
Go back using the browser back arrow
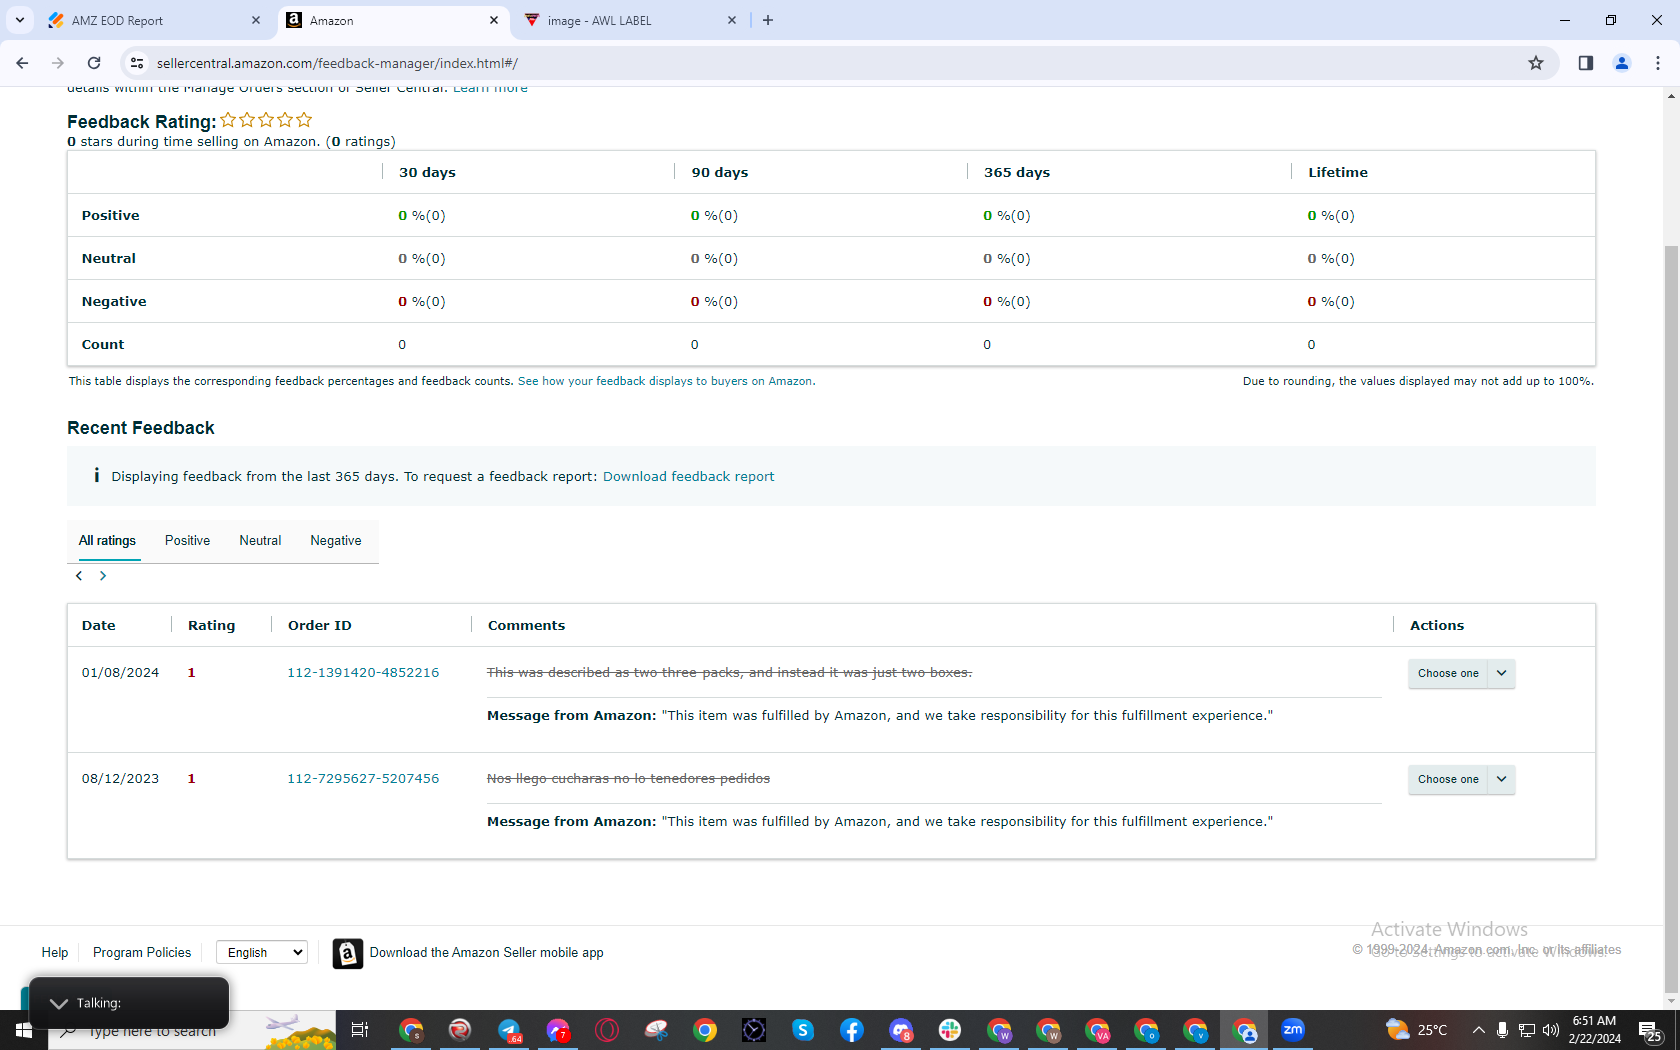22,63
